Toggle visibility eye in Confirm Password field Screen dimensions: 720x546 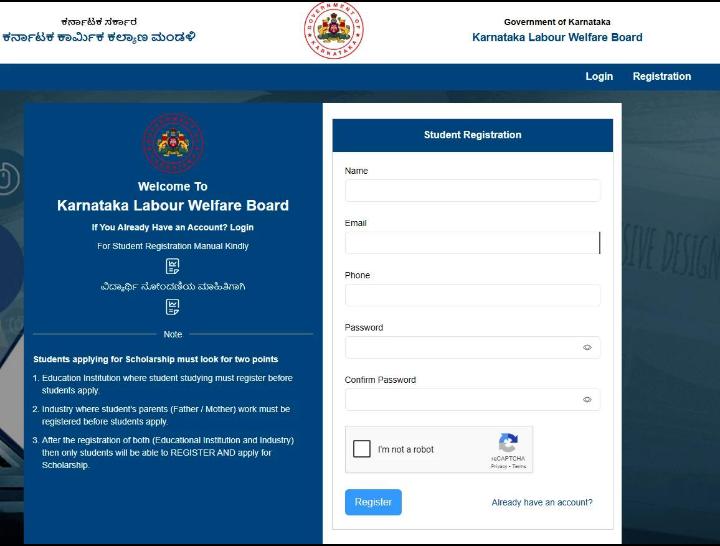pos(587,400)
